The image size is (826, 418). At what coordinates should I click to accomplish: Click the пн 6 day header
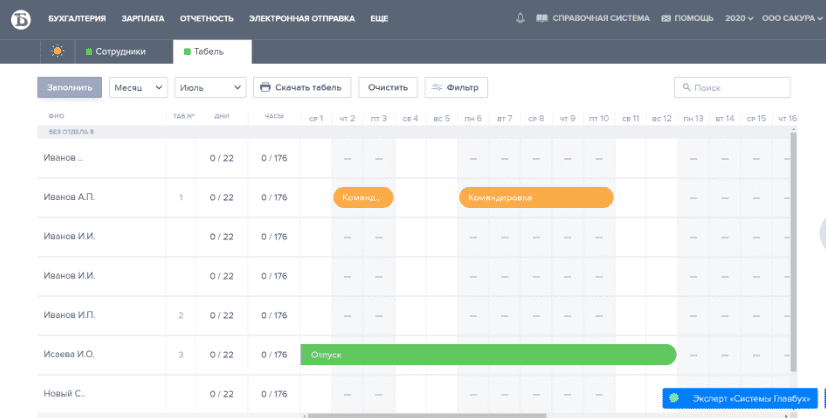(x=473, y=119)
